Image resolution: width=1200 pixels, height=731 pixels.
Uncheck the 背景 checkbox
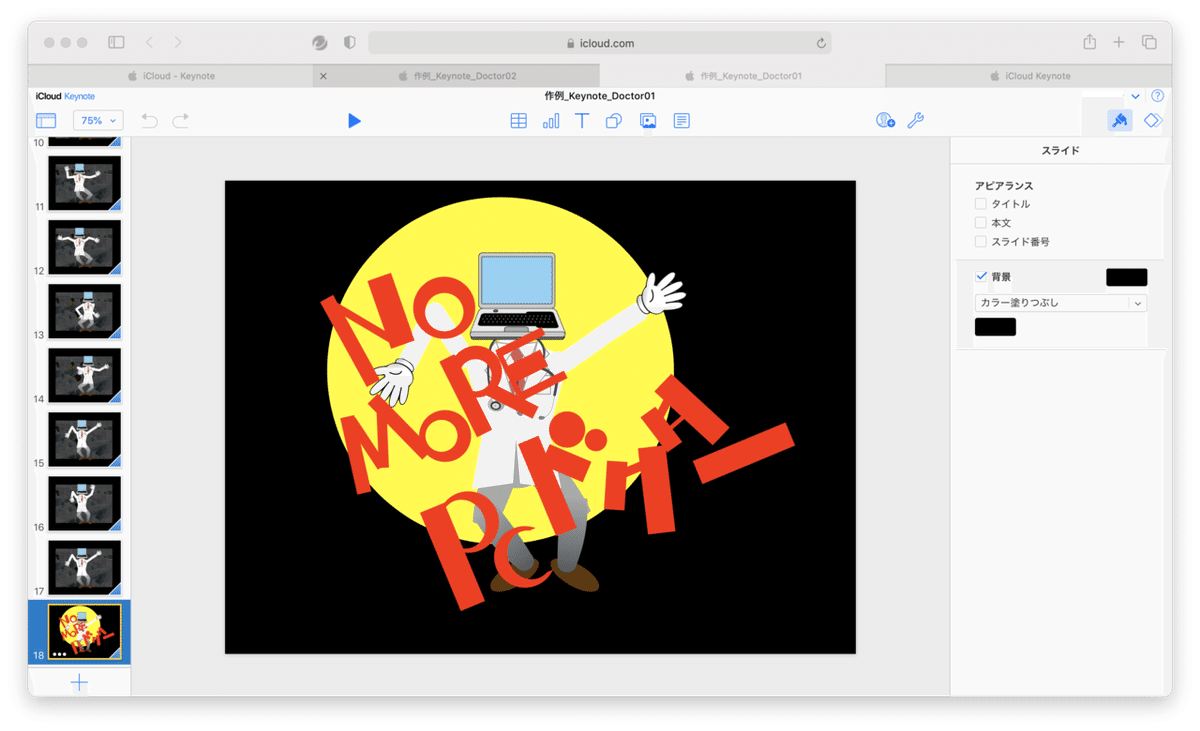click(x=981, y=276)
